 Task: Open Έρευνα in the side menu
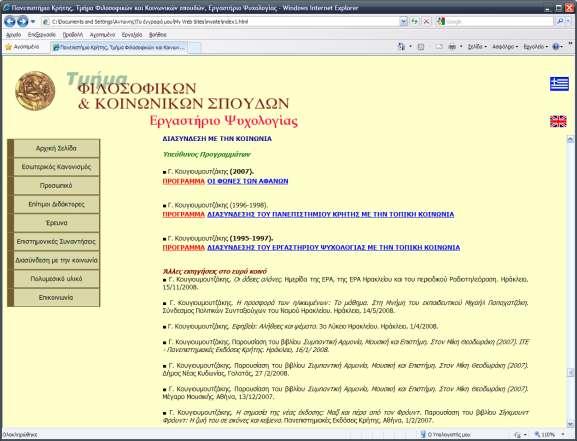tap(56, 223)
